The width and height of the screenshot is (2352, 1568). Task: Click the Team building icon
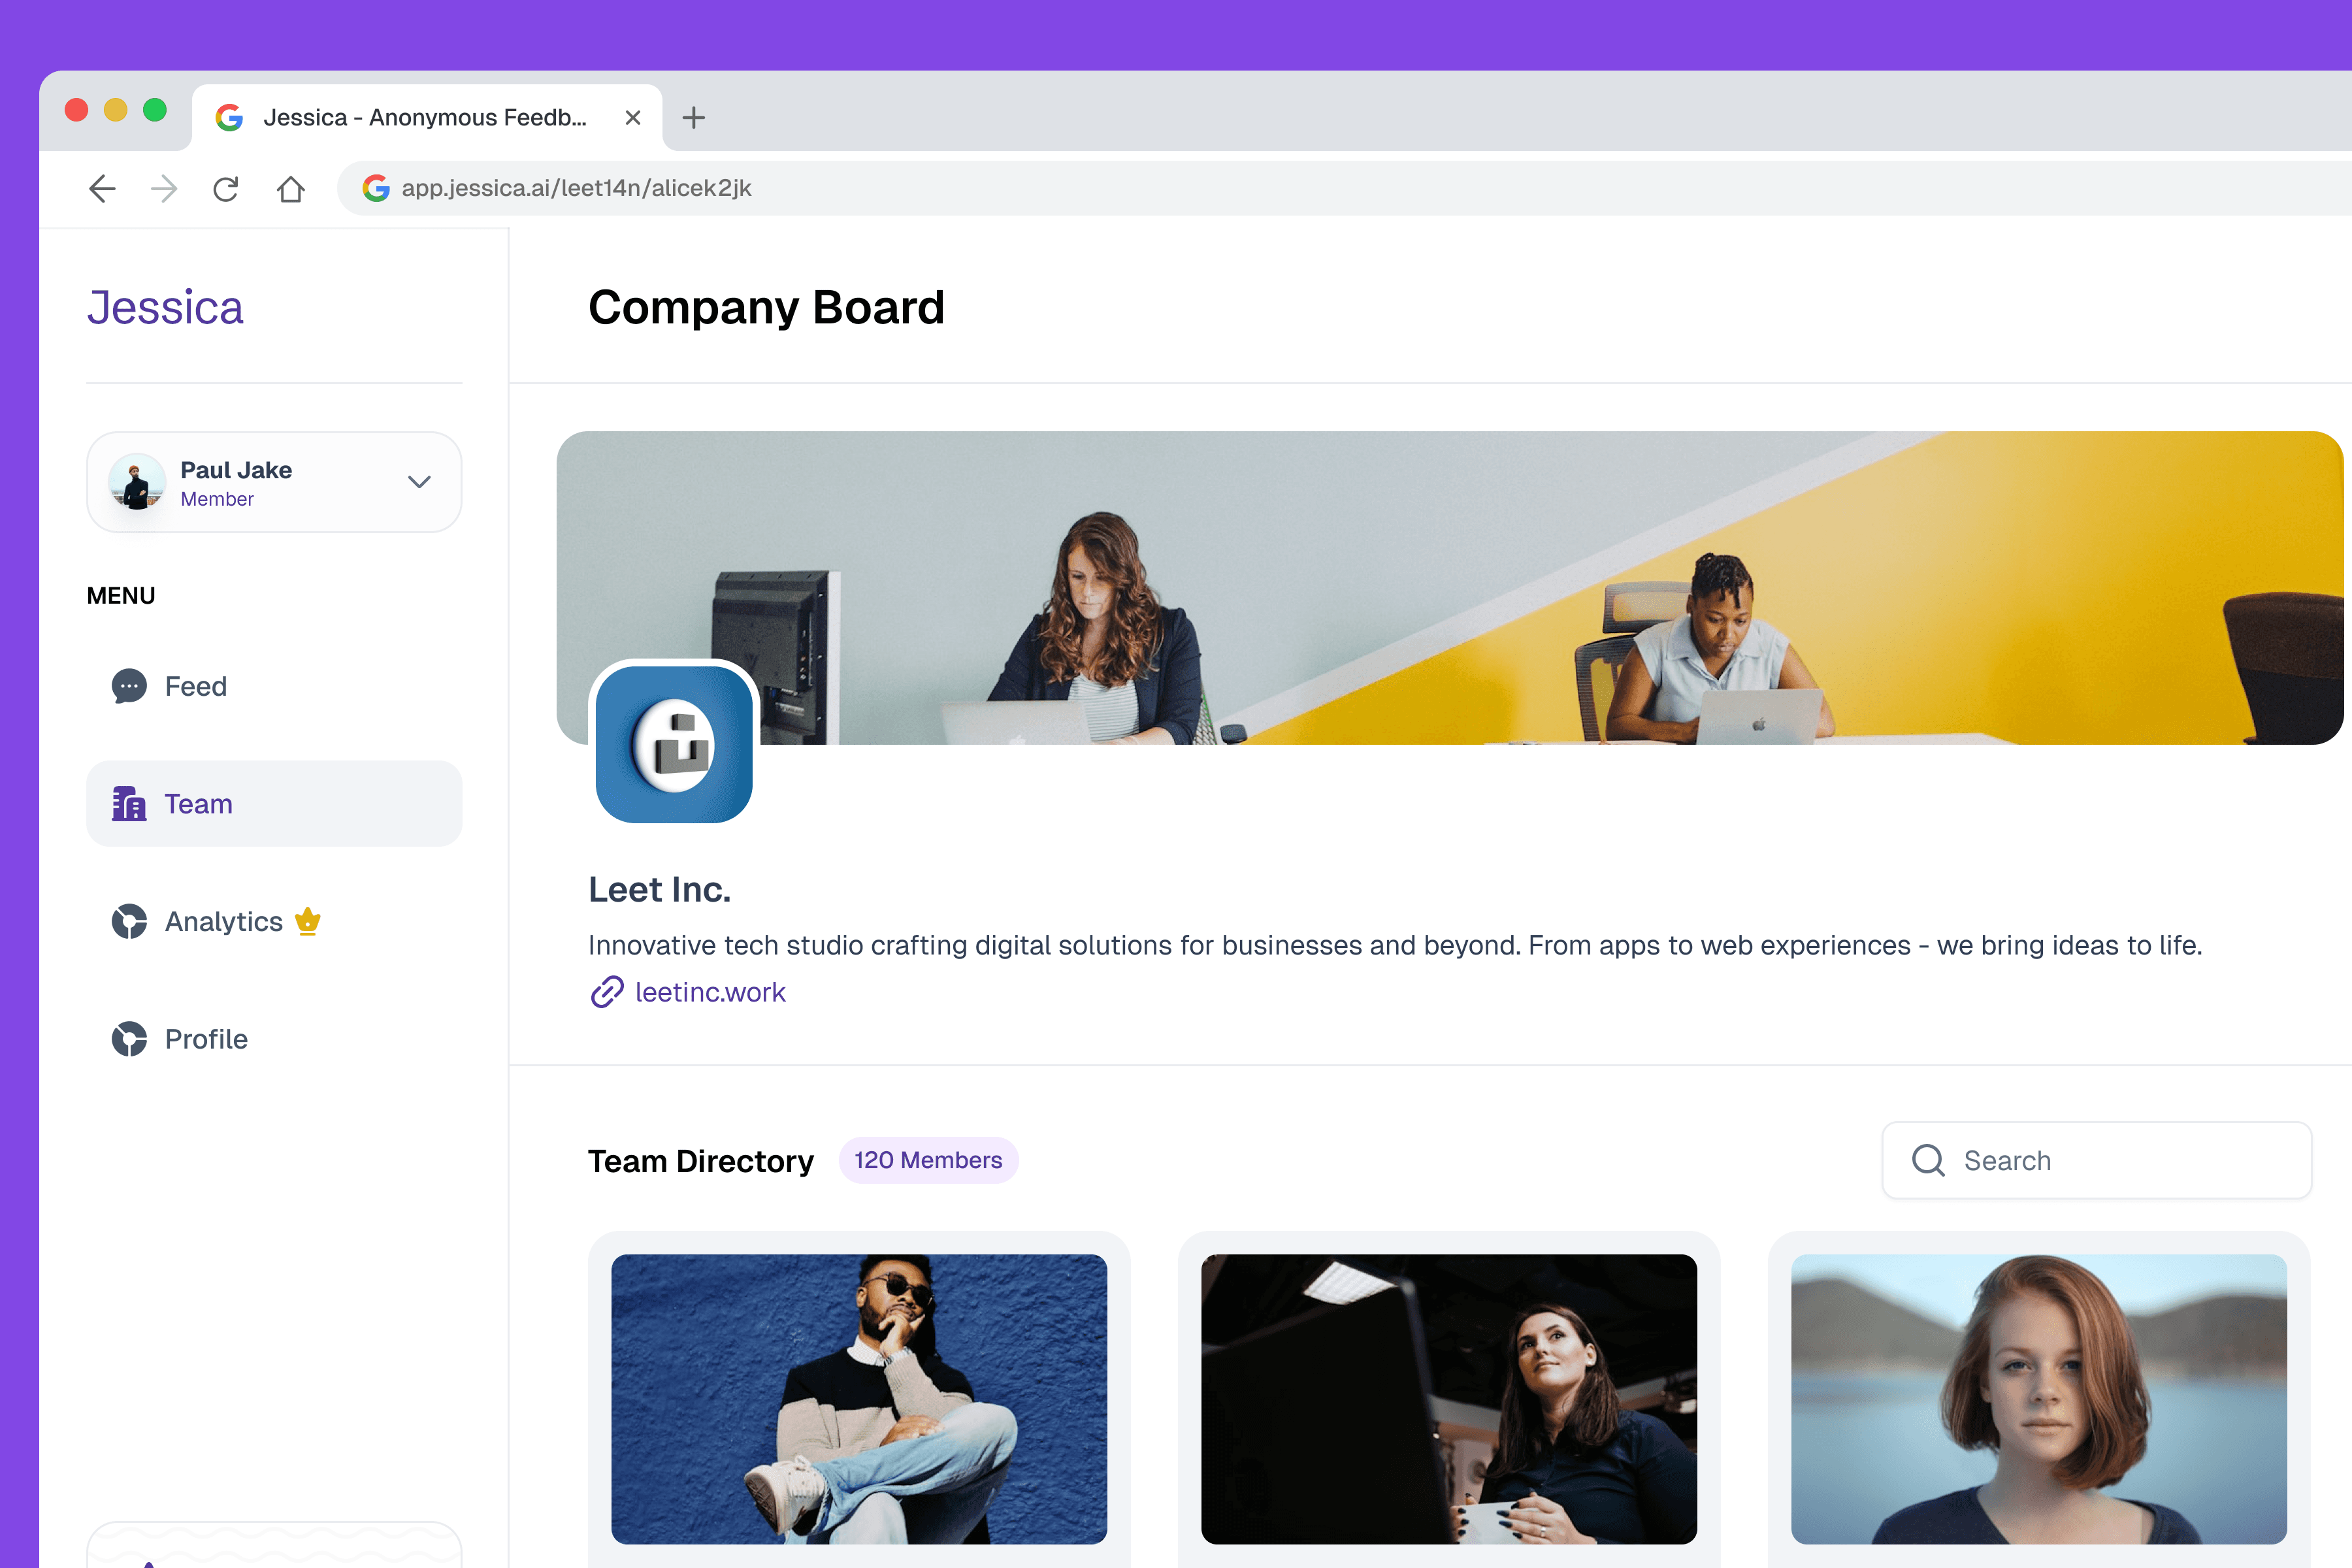129,804
